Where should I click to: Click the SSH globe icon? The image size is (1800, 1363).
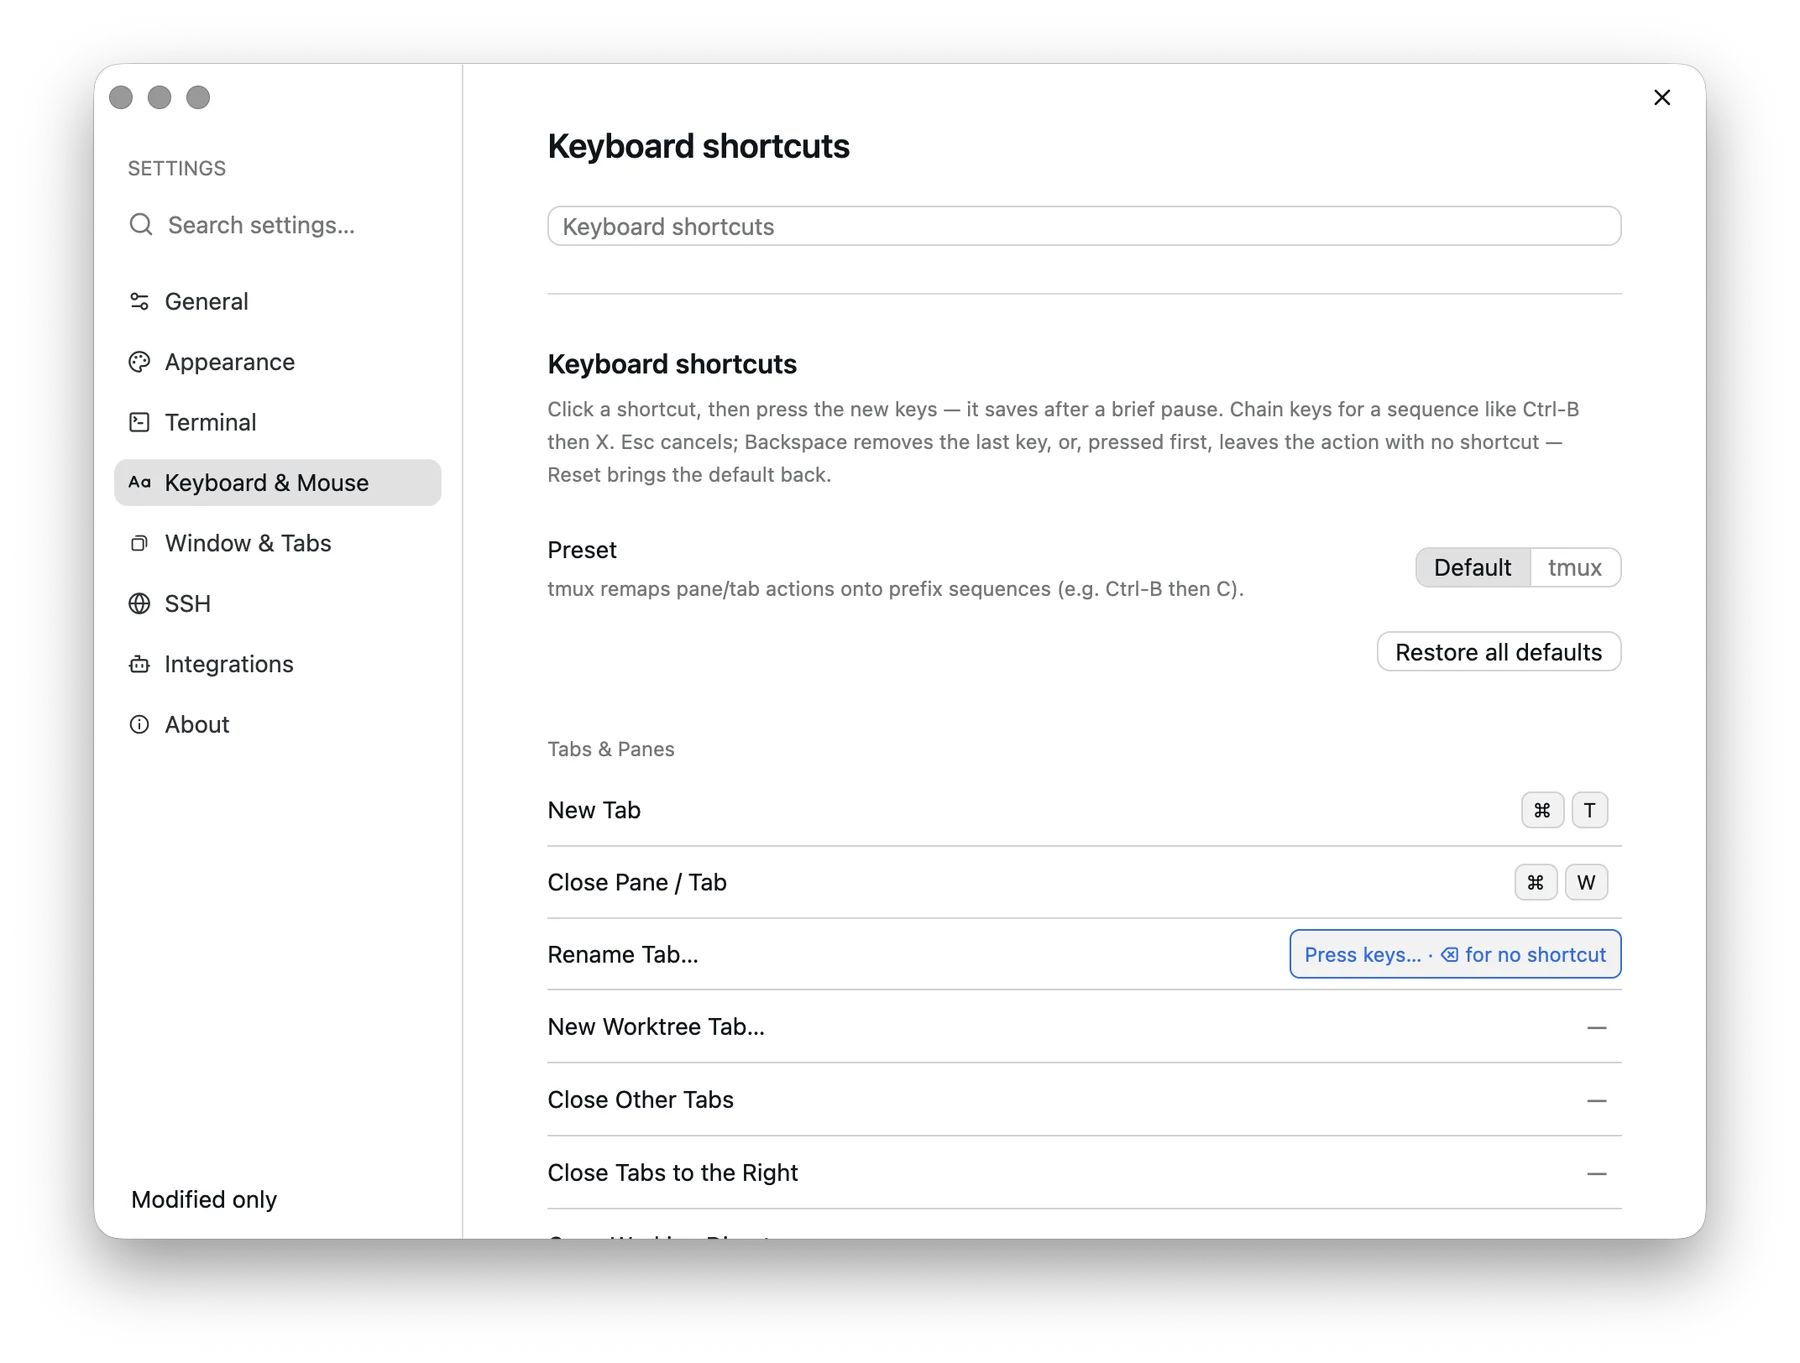139,604
